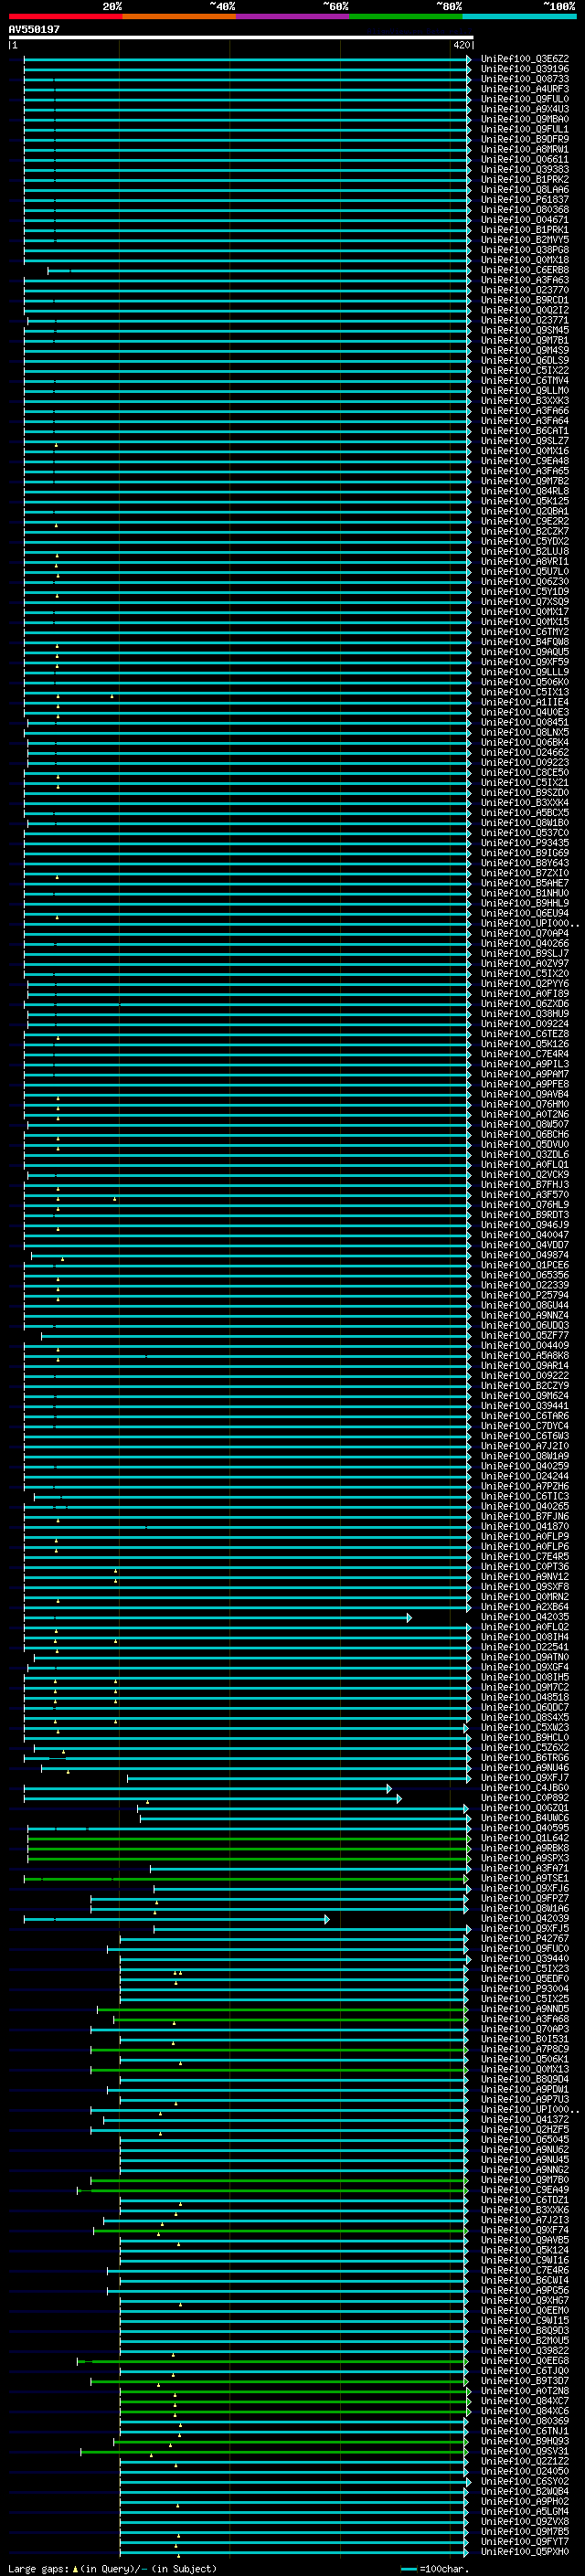Click the white query sequence ruler bar

coord(241,37)
